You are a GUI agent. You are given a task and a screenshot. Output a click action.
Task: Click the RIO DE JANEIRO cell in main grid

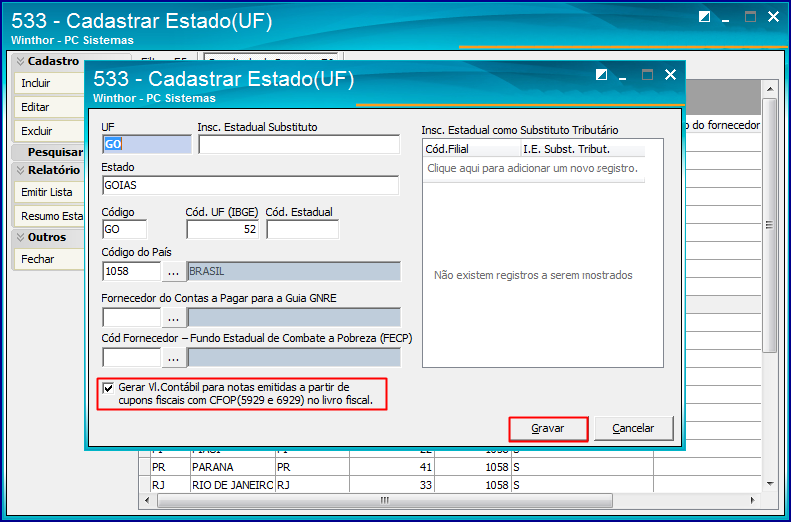233,485
